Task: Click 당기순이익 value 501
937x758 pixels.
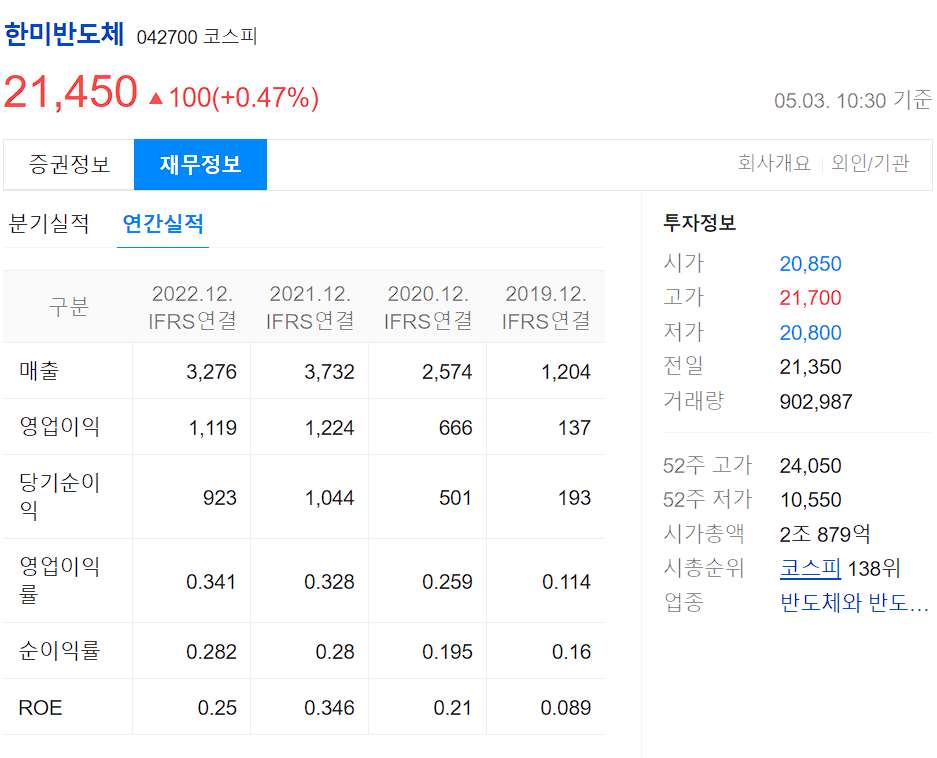Action: (x=455, y=497)
